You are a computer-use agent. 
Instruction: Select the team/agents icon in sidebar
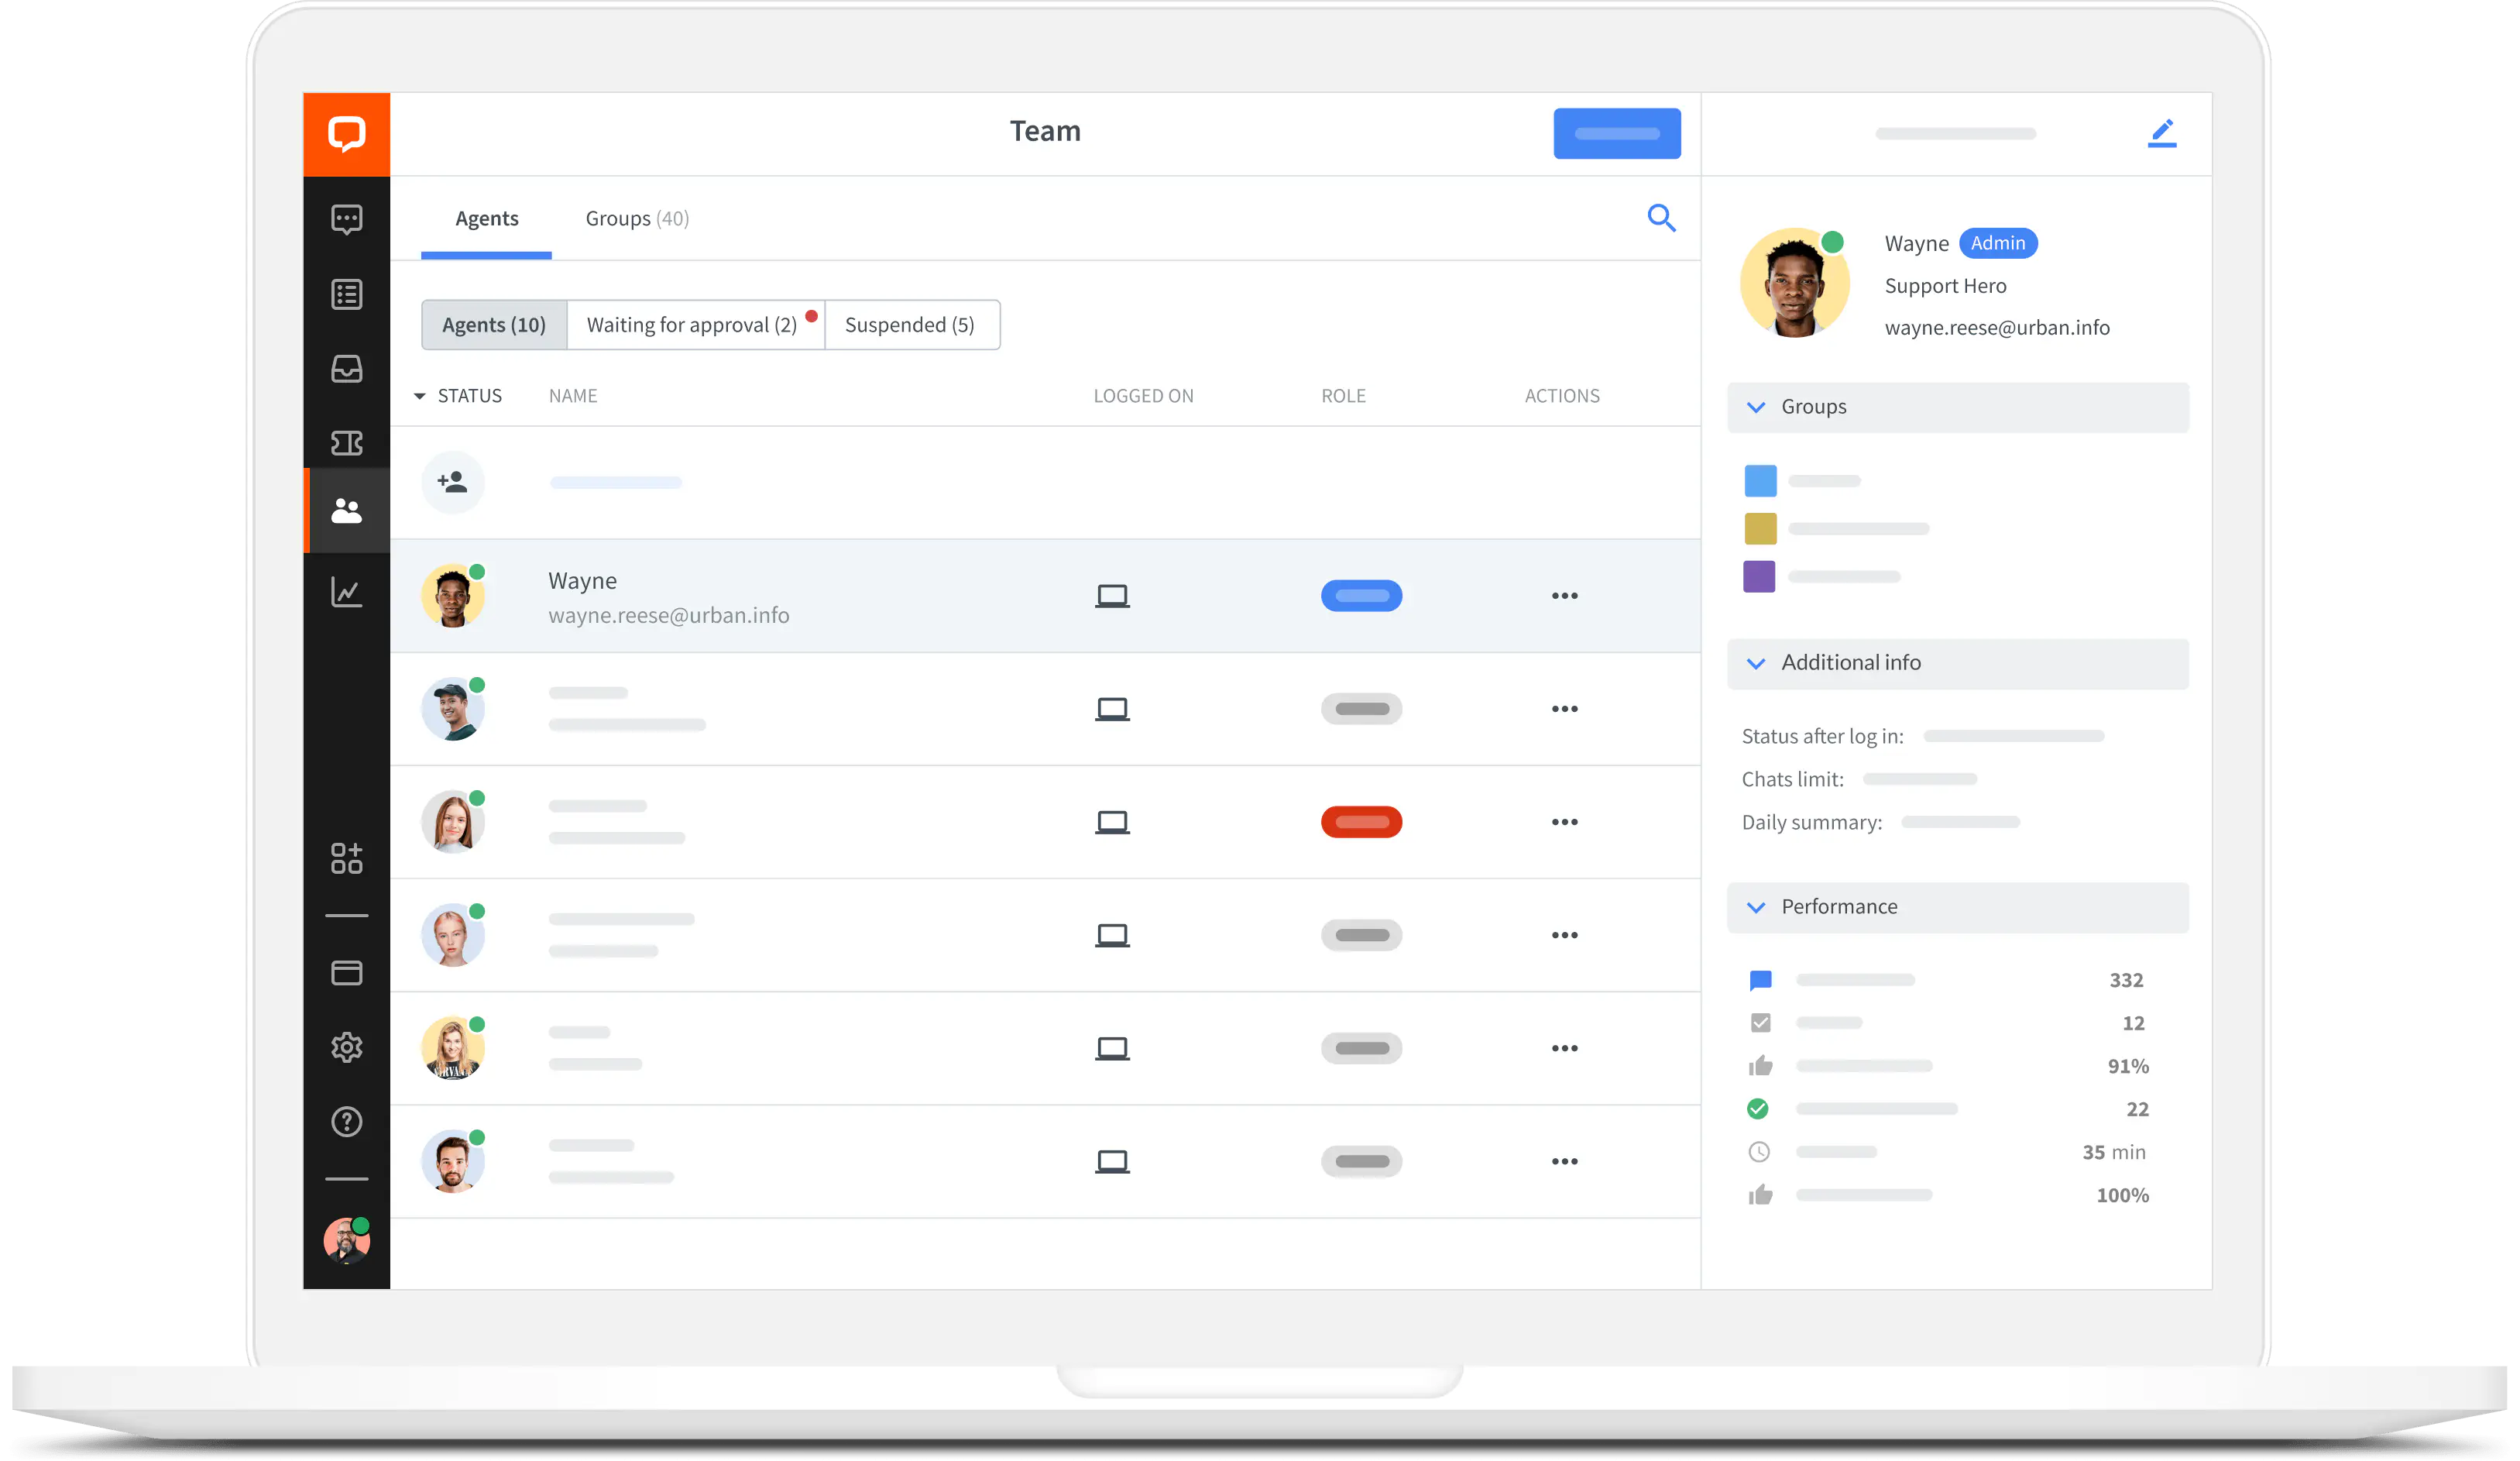point(346,508)
